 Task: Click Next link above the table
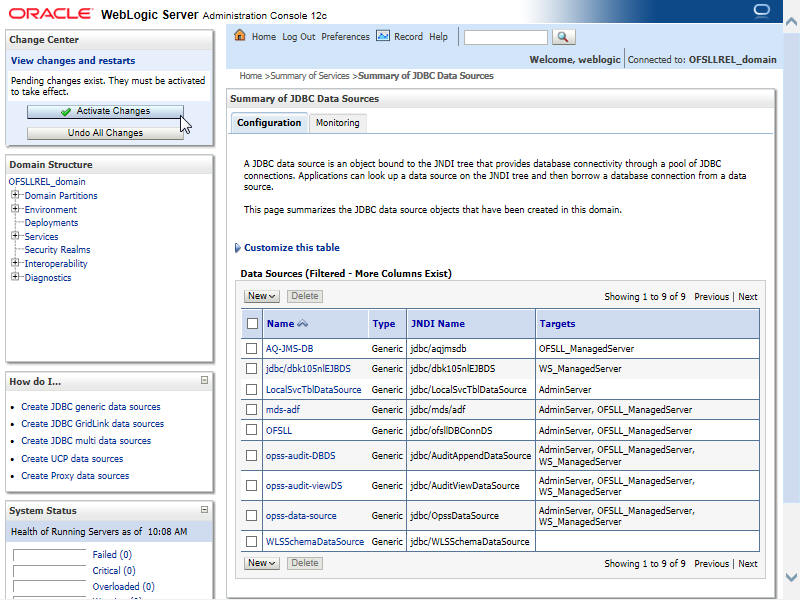pos(747,296)
